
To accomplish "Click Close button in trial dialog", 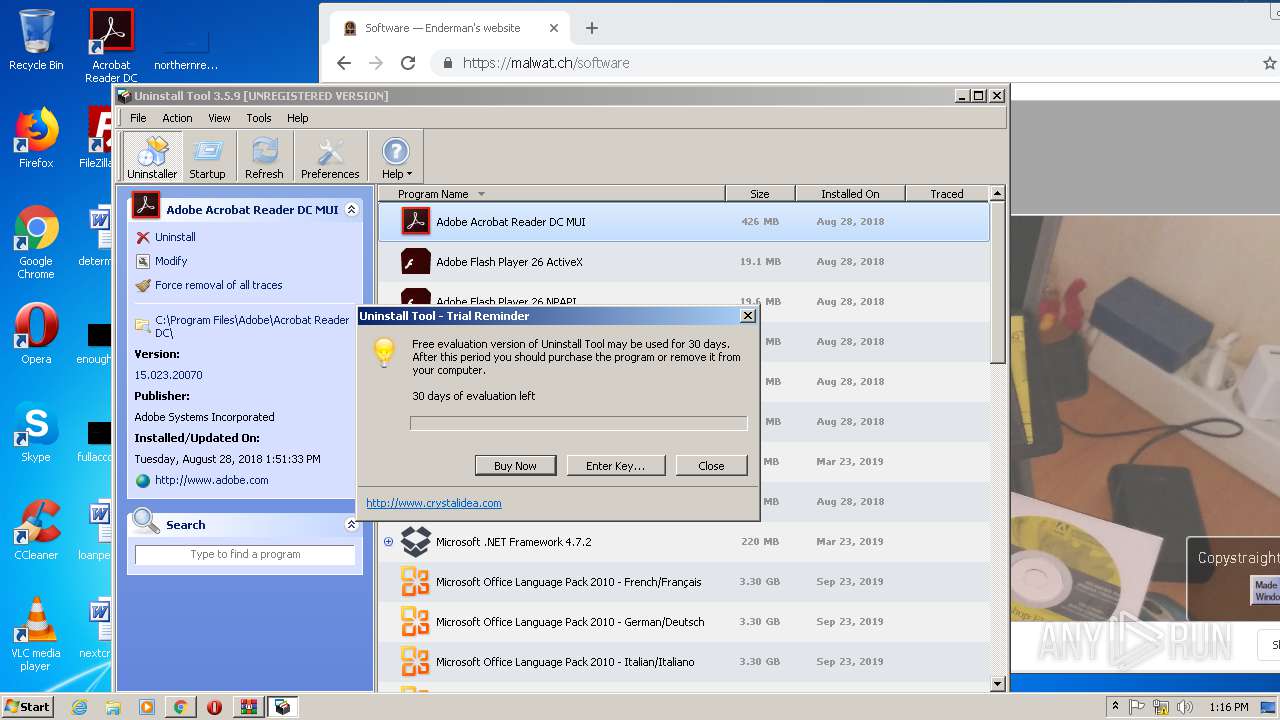I will 711,465.
